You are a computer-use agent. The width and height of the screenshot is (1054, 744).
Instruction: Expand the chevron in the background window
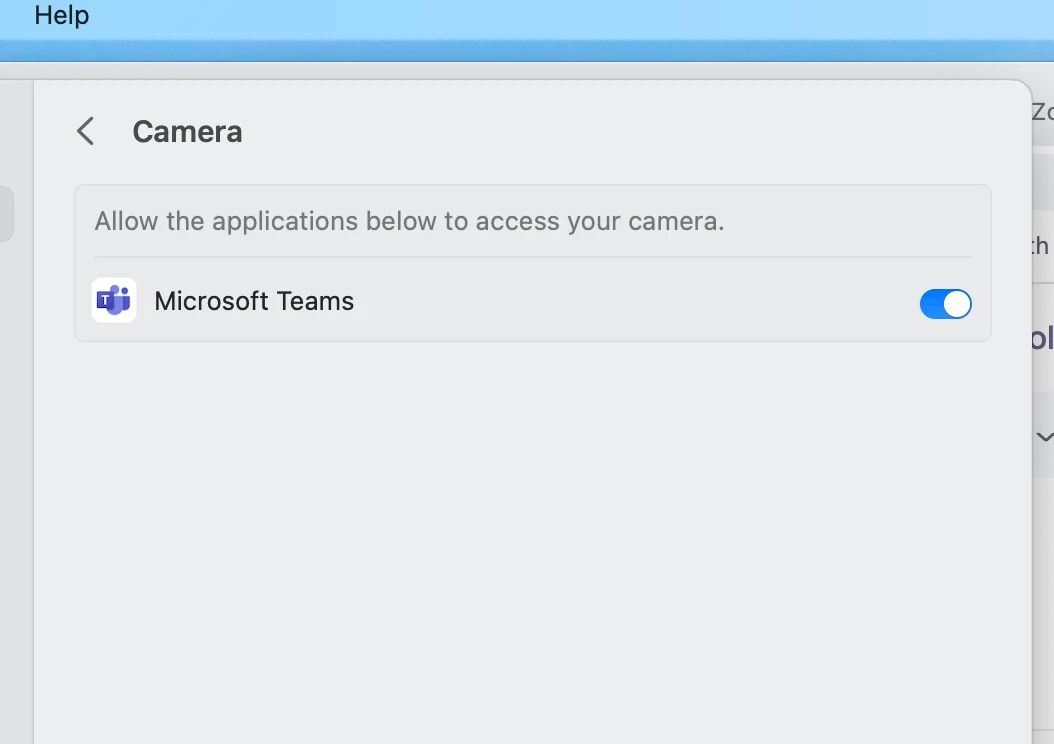coord(1044,437)
